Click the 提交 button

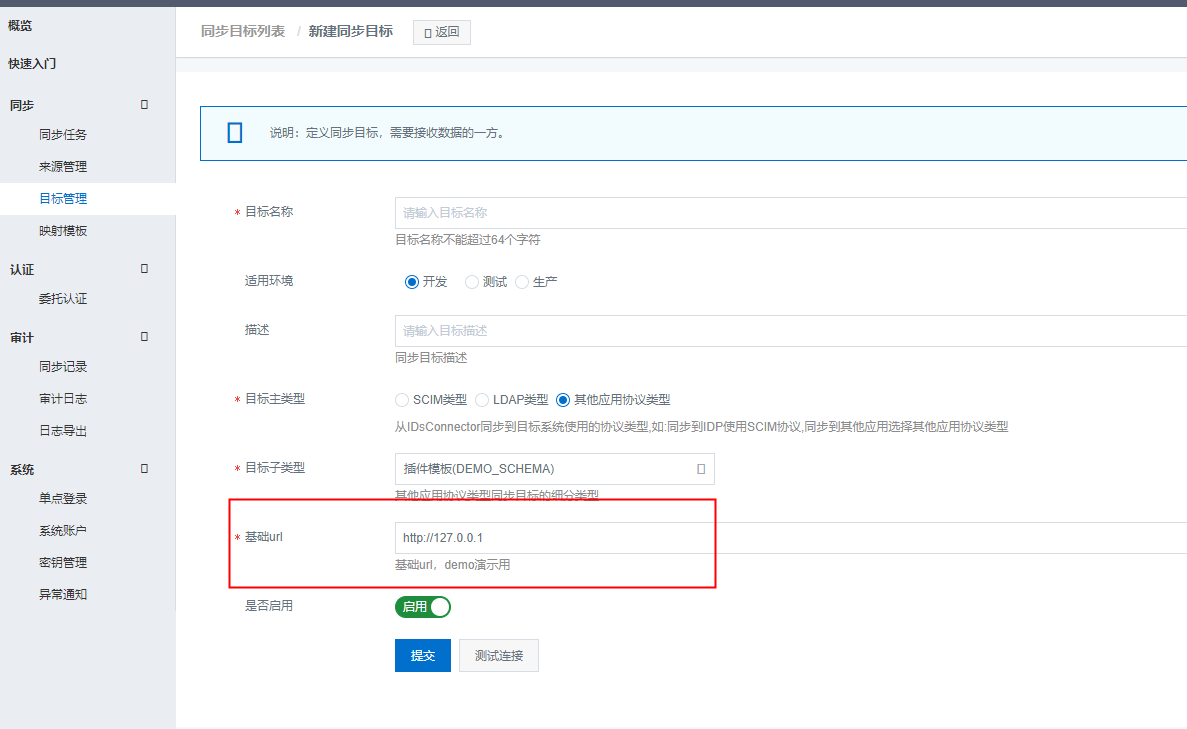pos(422,656)
